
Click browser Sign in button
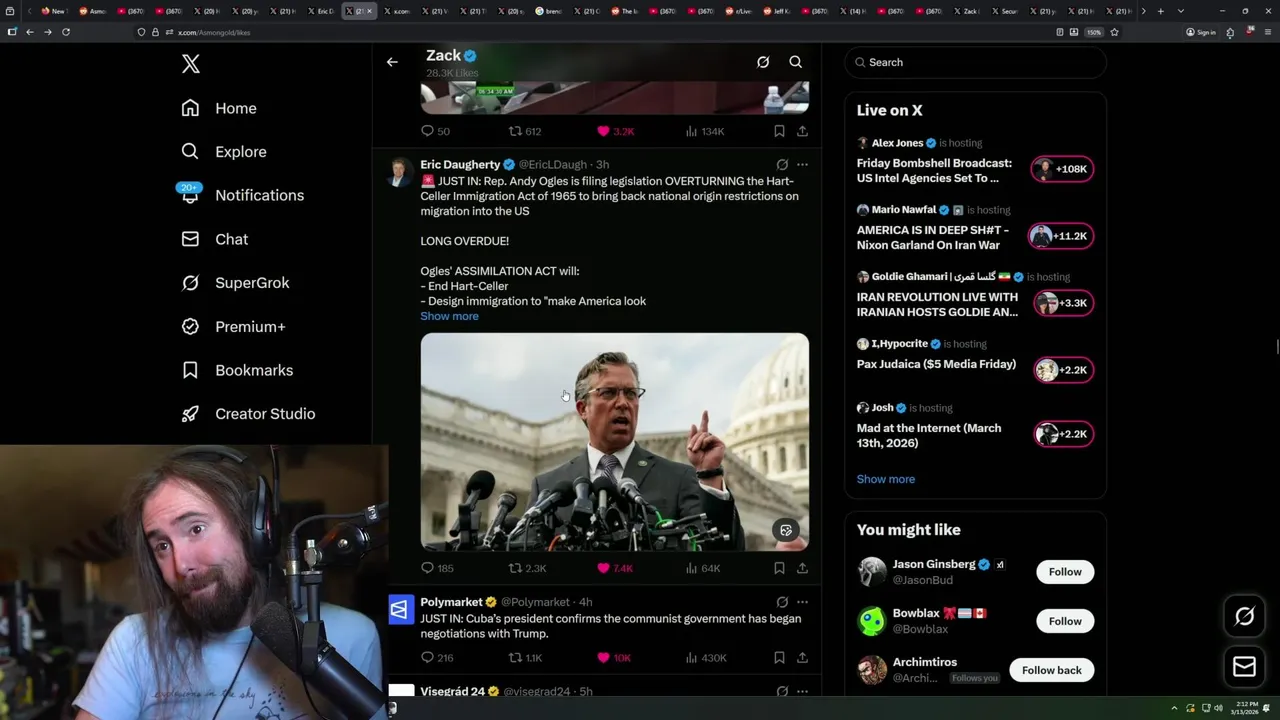(x=1200, y=32)
